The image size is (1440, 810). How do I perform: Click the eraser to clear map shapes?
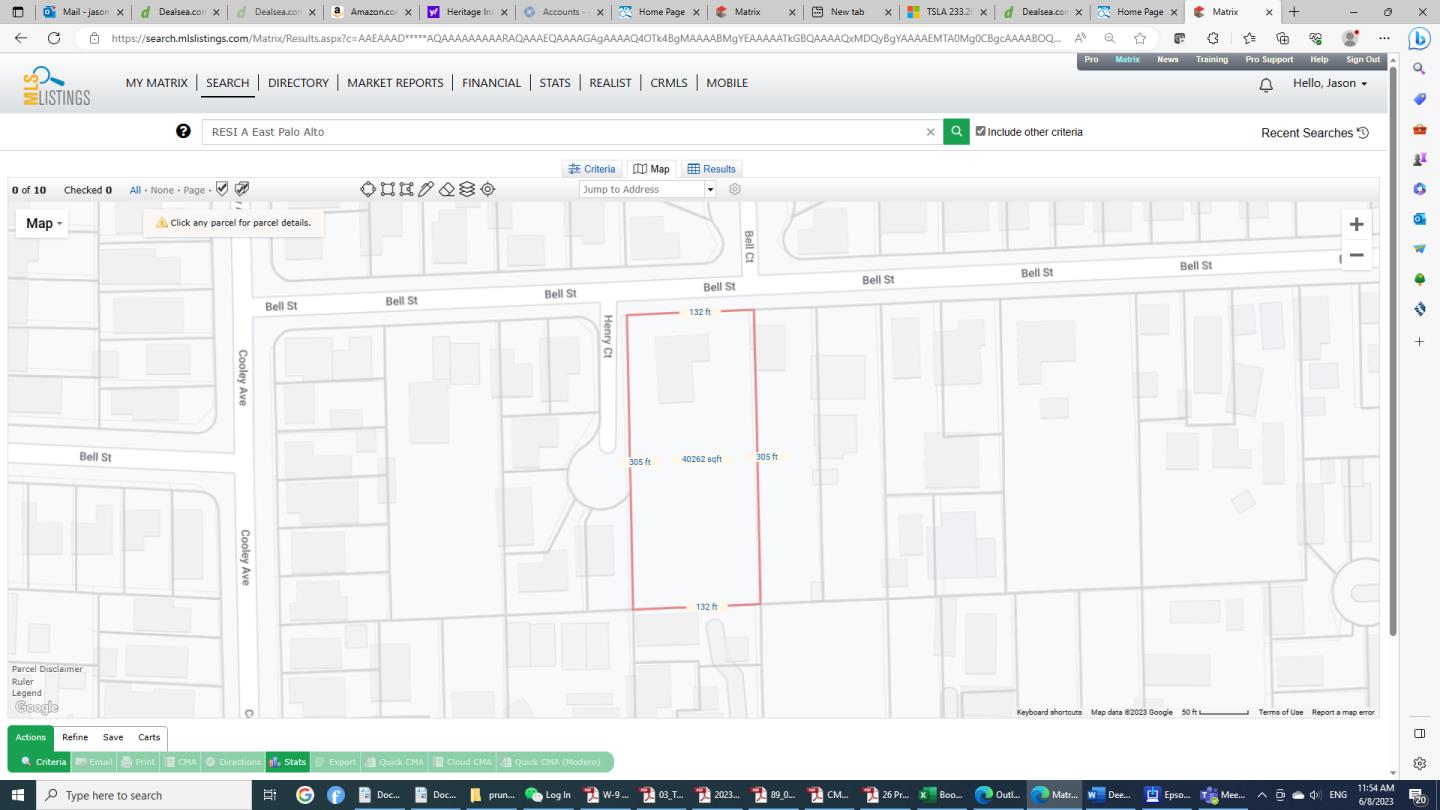pyautogui.click(x=447, y=189)
